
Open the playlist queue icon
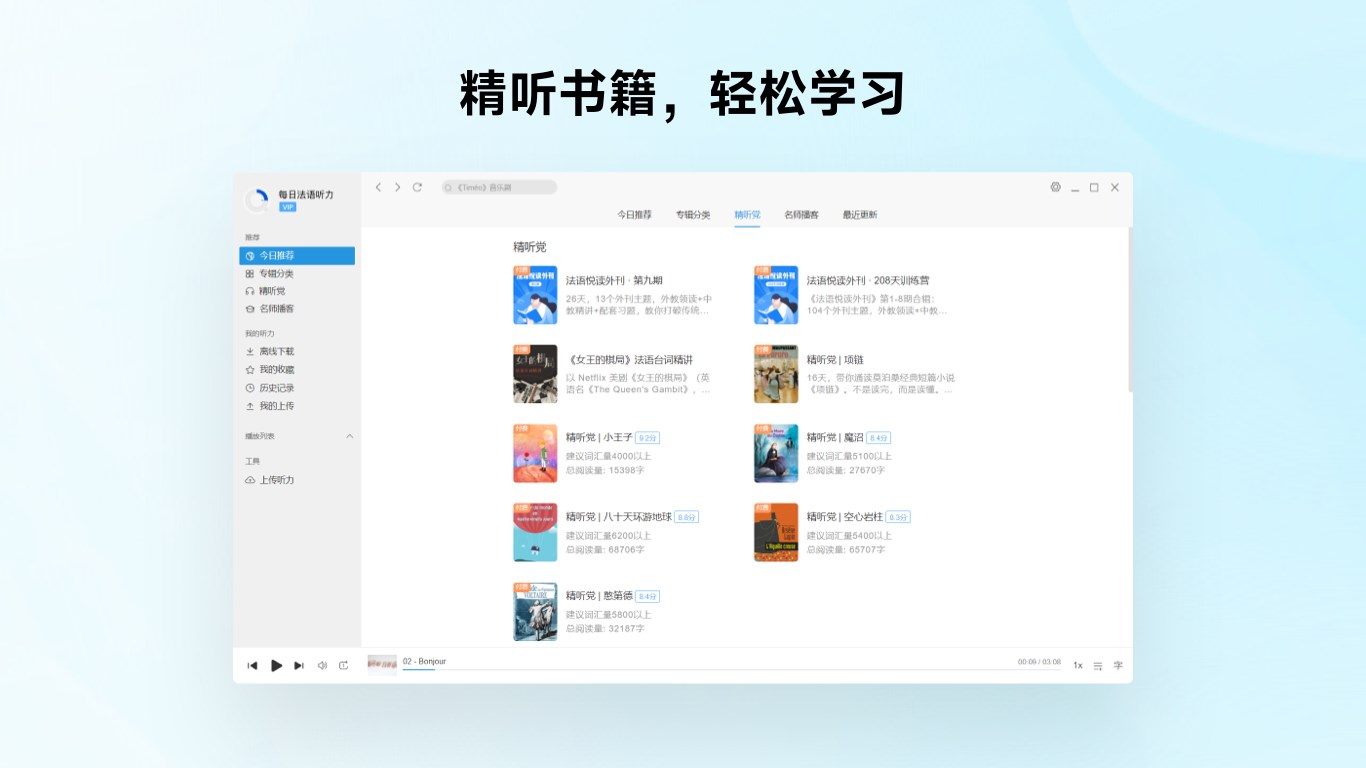(x=1098, y=665)
